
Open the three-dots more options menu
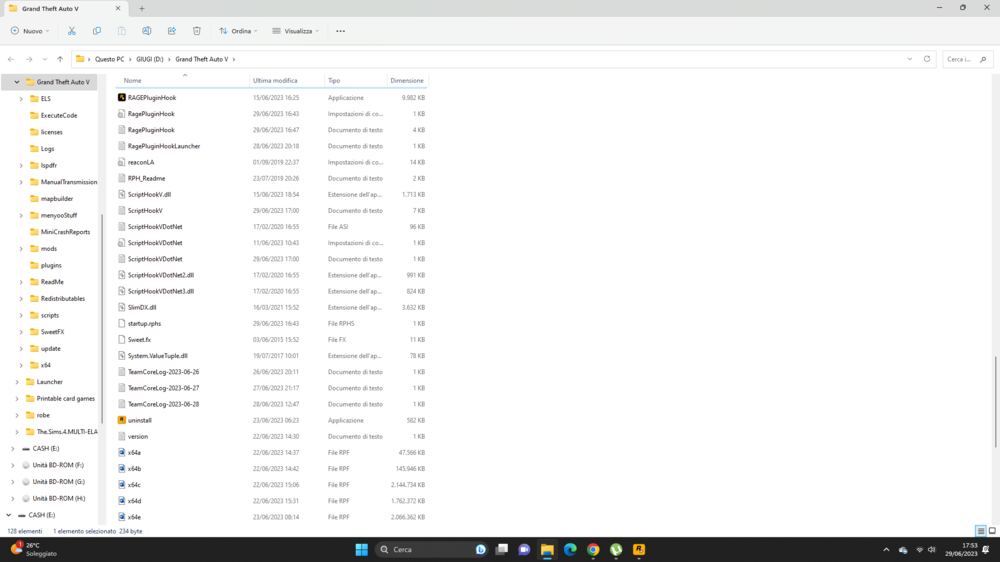click(341, 31)
